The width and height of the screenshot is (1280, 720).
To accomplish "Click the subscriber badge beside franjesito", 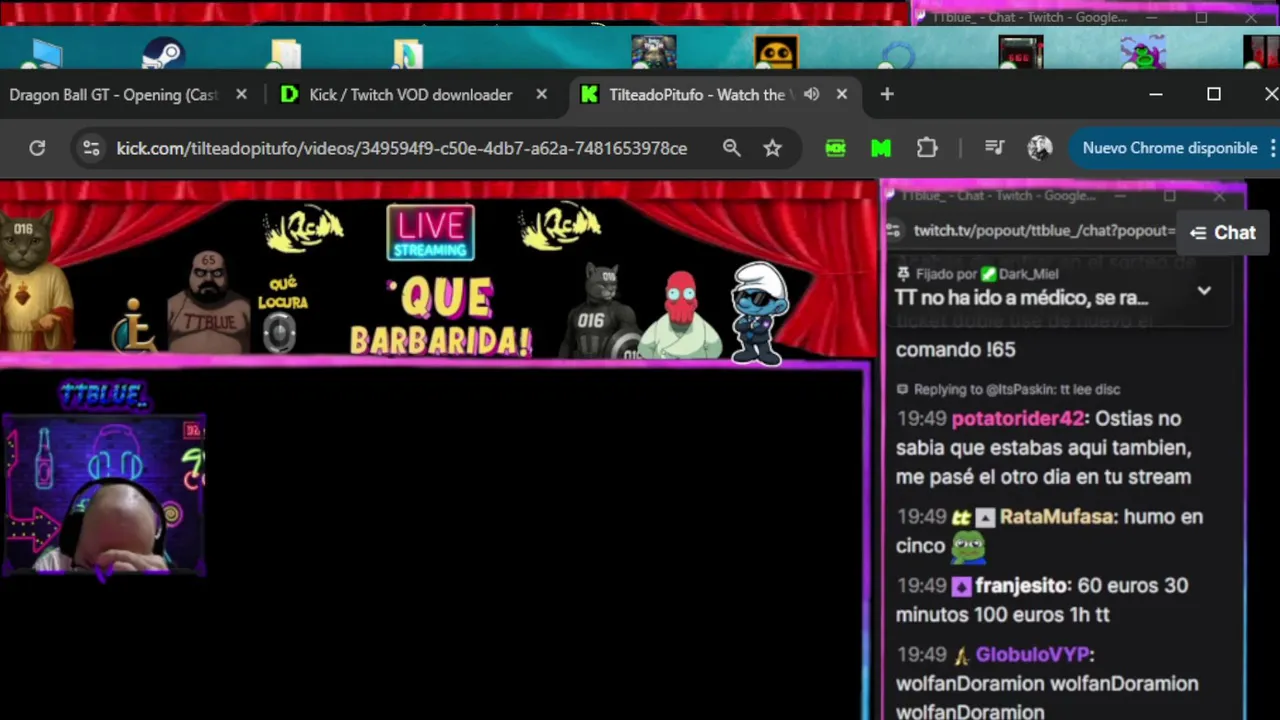I will point(961,586).
